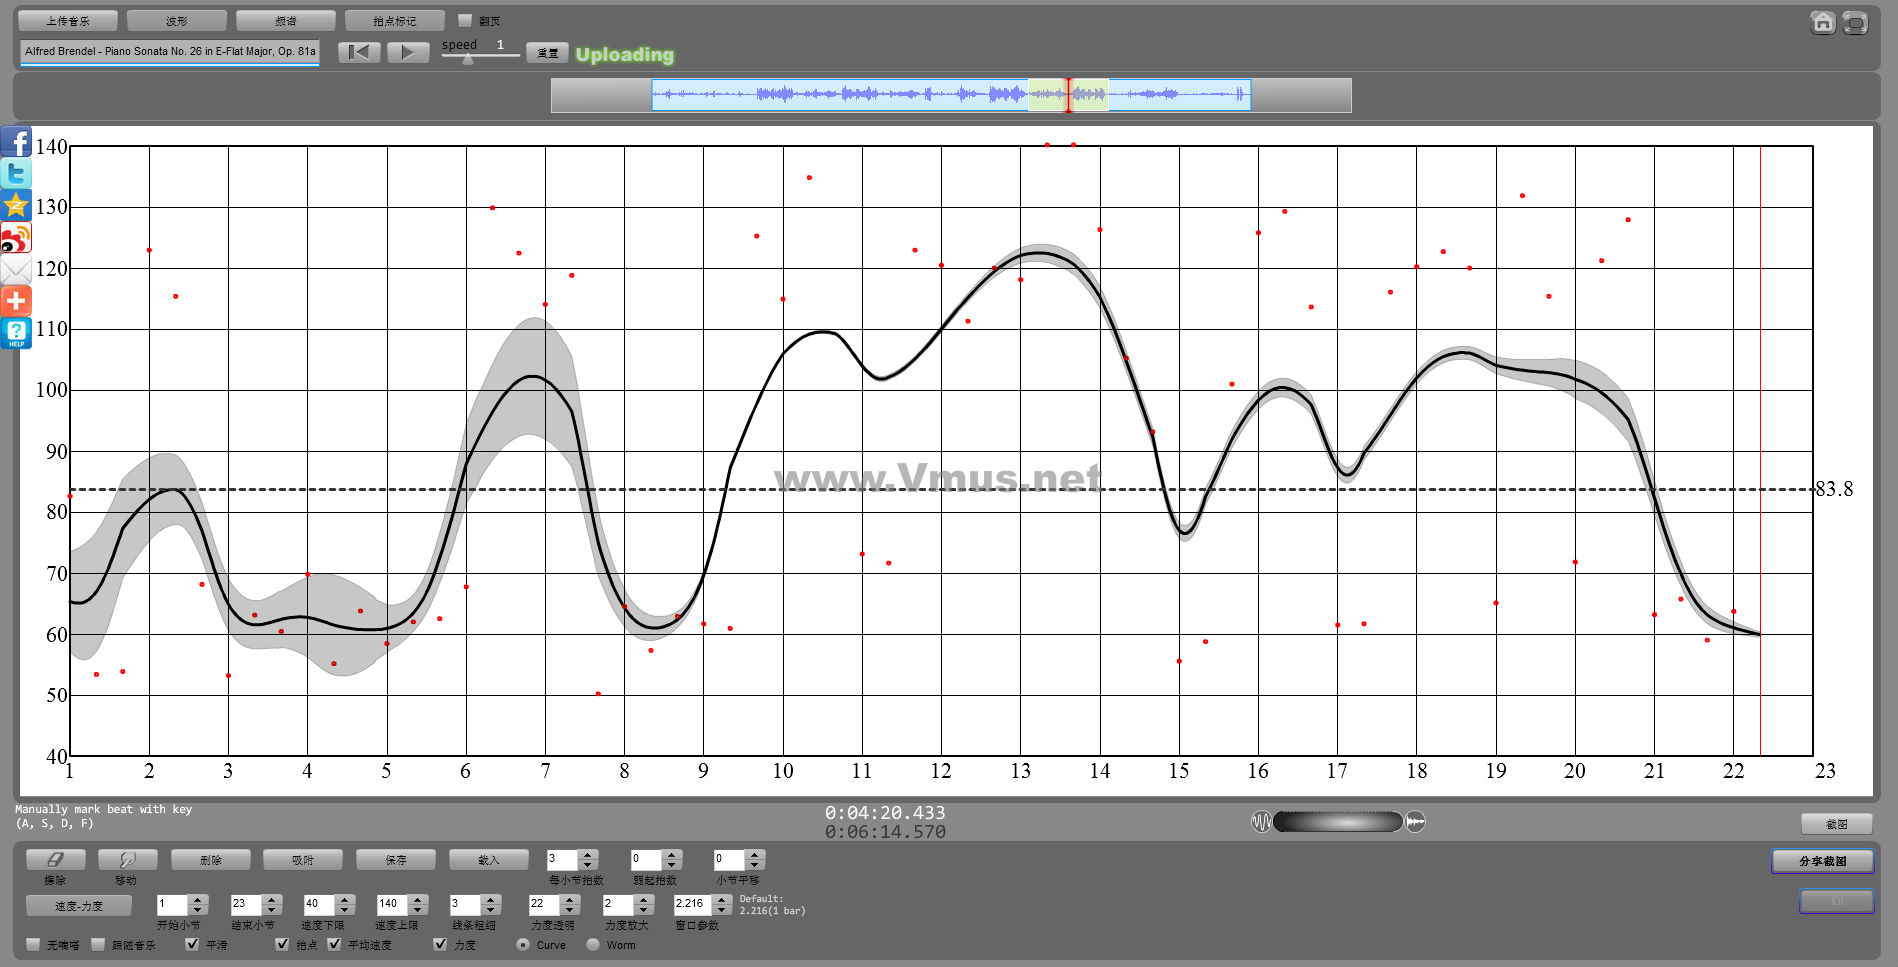Uncheck the 力度 dynamics checkbox
This screenshot has height=967, width=1898.
pyautogui.click(x=440, y=944)
